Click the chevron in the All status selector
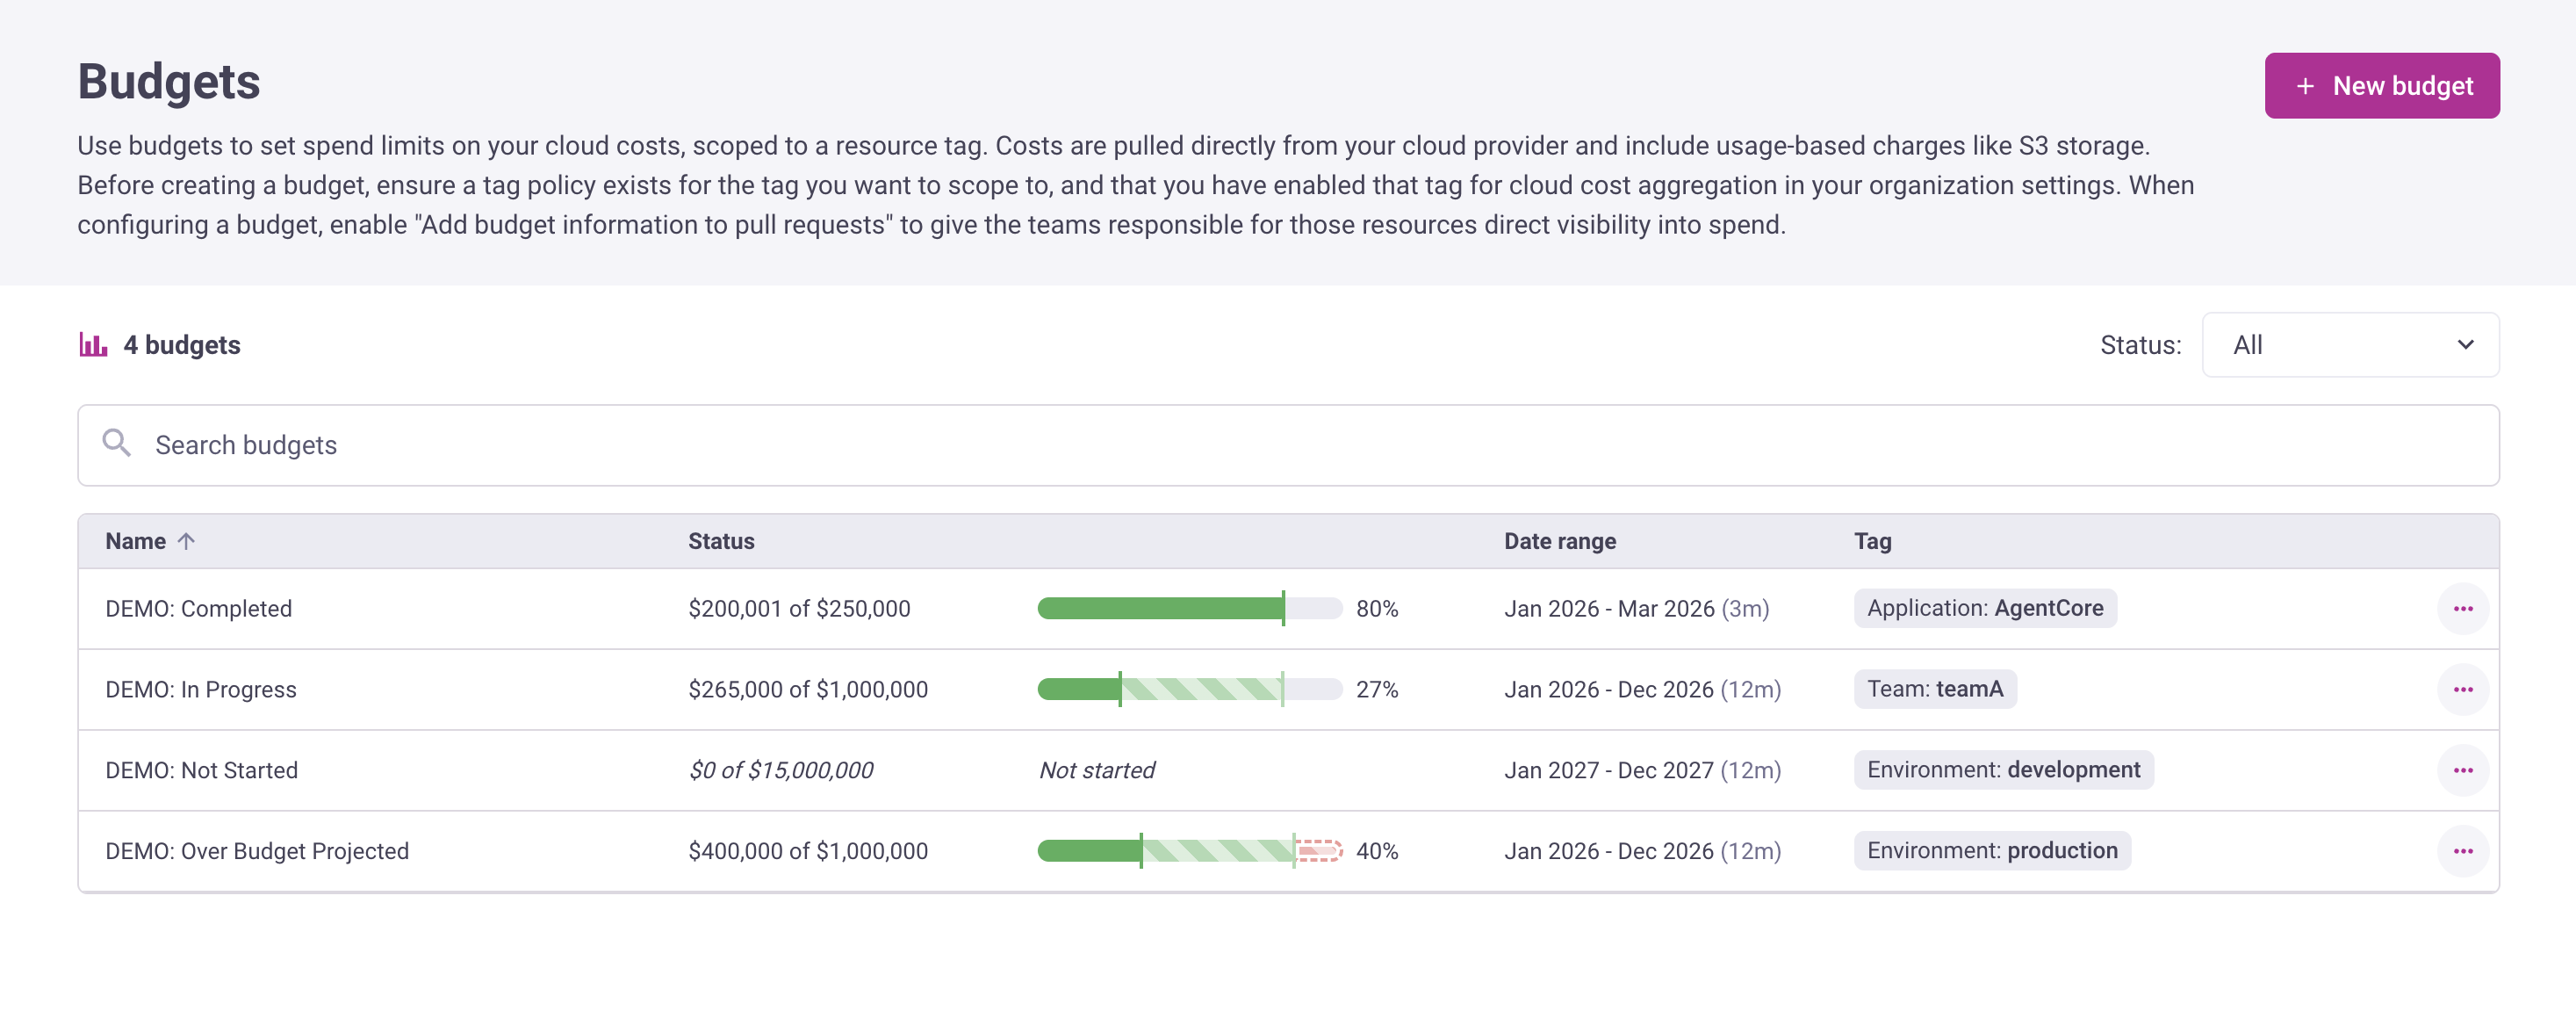Viewport: 2576px width, 1033px height. tap(2465, 344)
